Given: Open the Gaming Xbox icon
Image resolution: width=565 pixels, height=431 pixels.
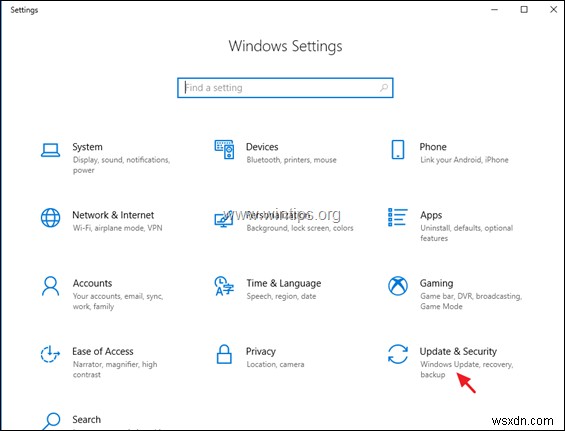Looking at the screenshot, I should [x=398, y=286].
